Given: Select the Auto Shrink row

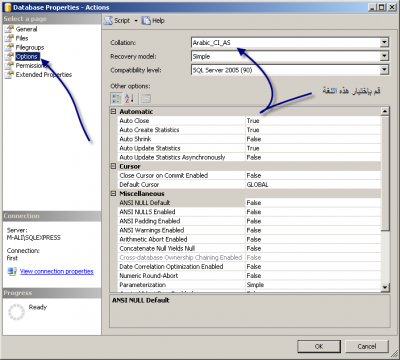Looking at the screenshot, I should coord(249,139).
